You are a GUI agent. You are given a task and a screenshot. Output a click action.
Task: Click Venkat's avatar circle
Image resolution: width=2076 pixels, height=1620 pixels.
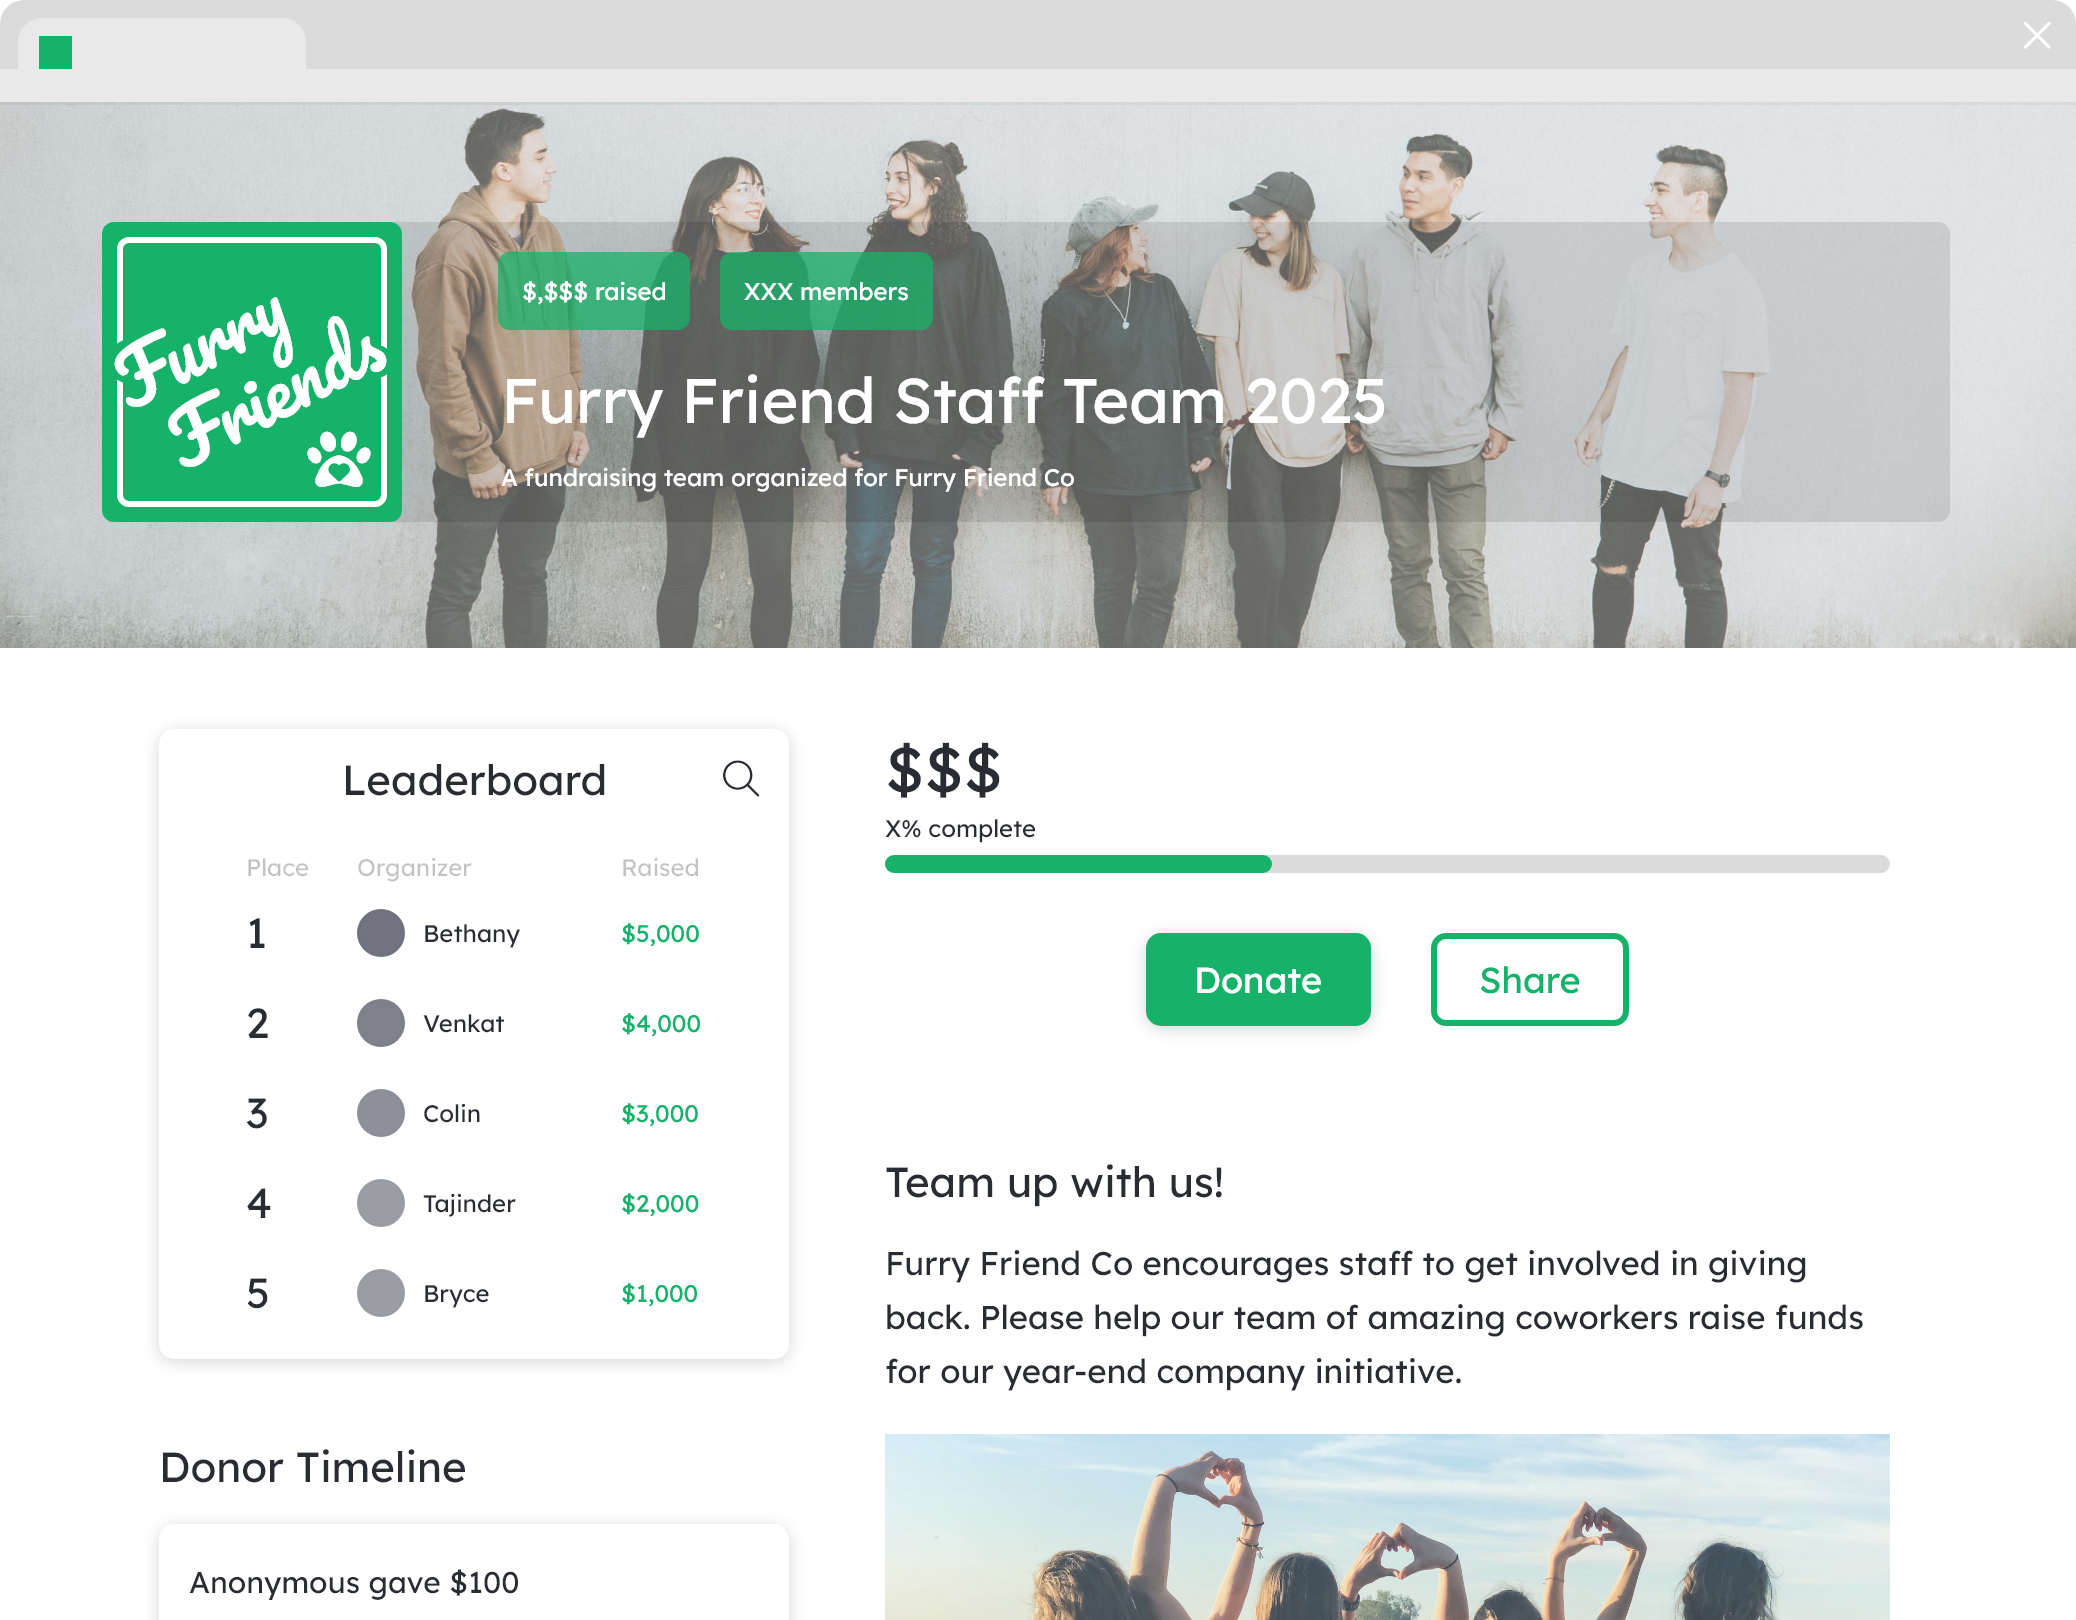[x=381, y=1023]
